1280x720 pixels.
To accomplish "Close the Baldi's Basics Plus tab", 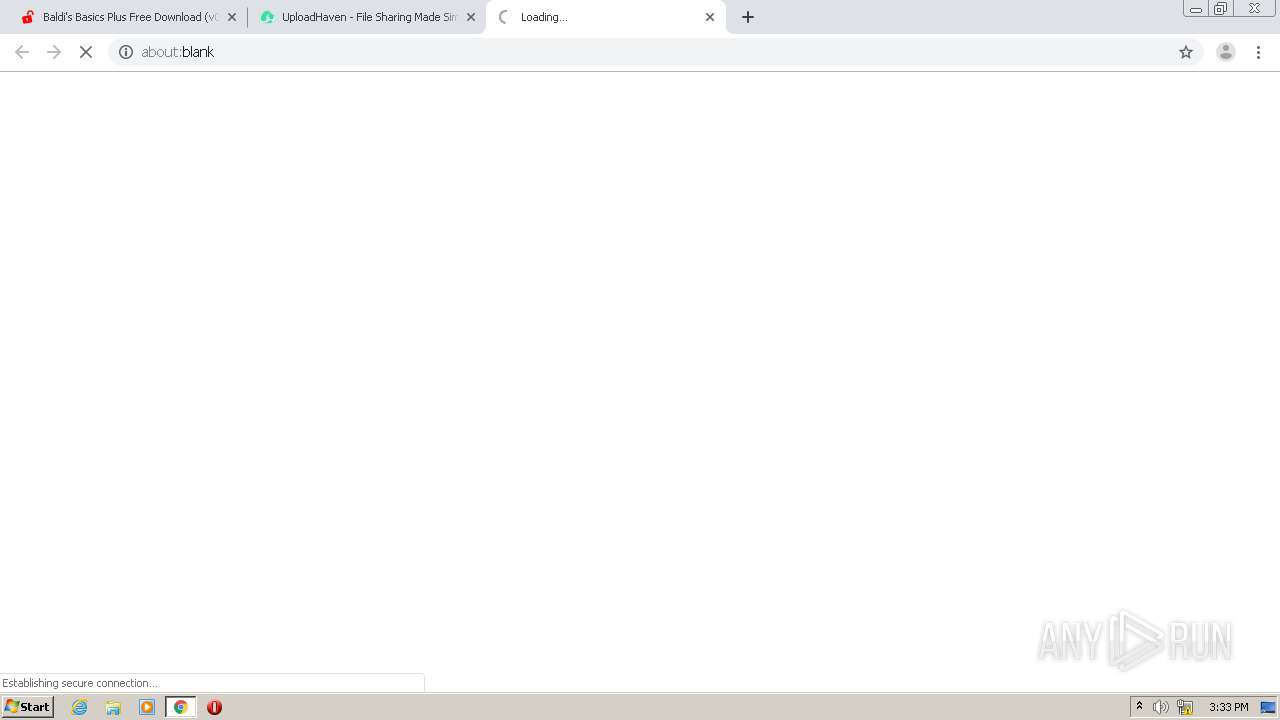I will 232,17.
